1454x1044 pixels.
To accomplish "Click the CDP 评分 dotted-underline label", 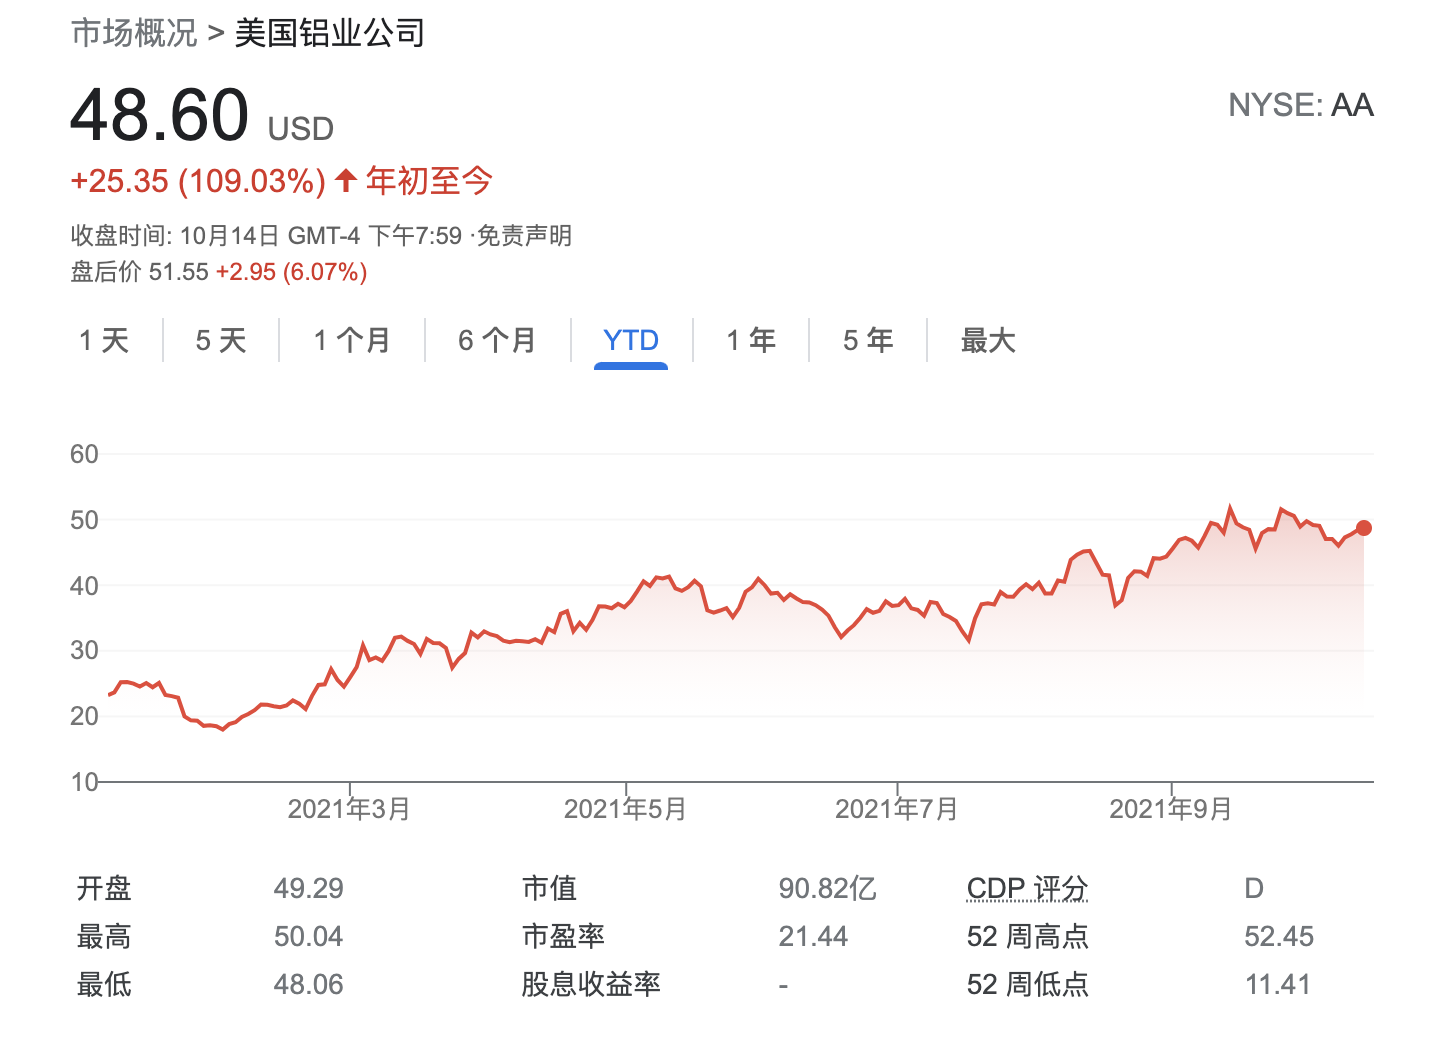I will point(1027,888).
